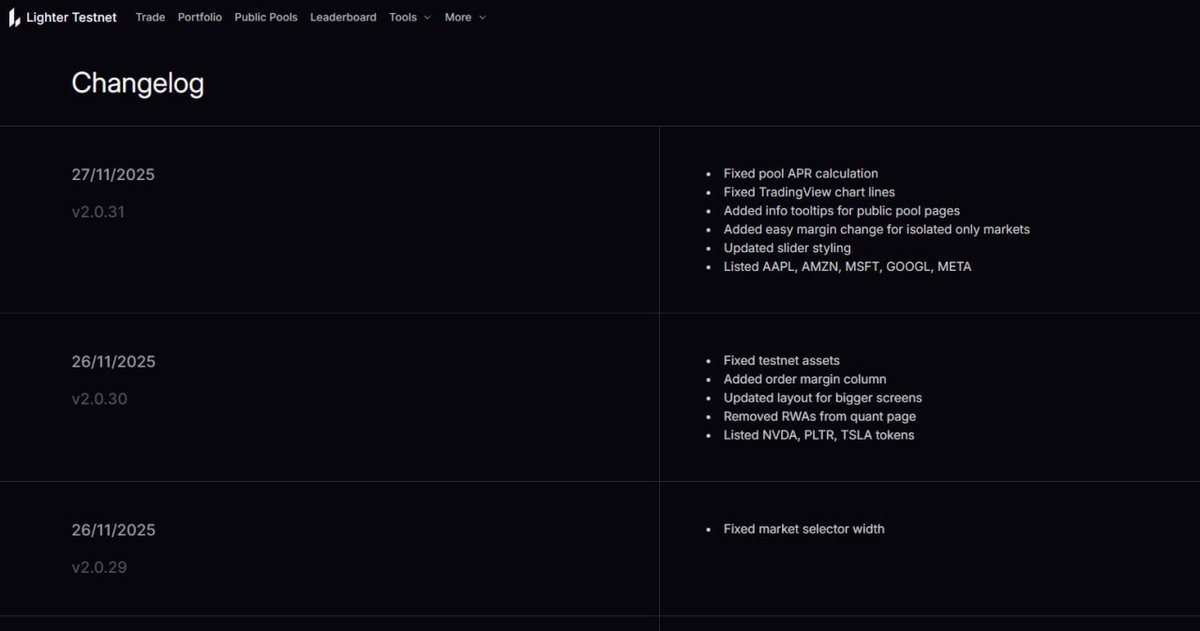Open the Leaderboard page
The image size is (1200, 631).
343,17
